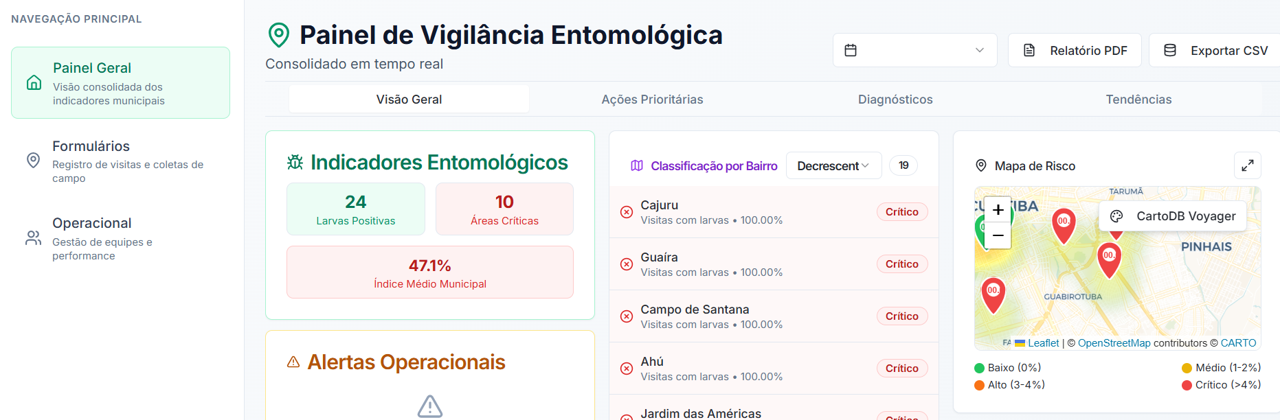Select the Diagnósticos tab

(895, 99)
